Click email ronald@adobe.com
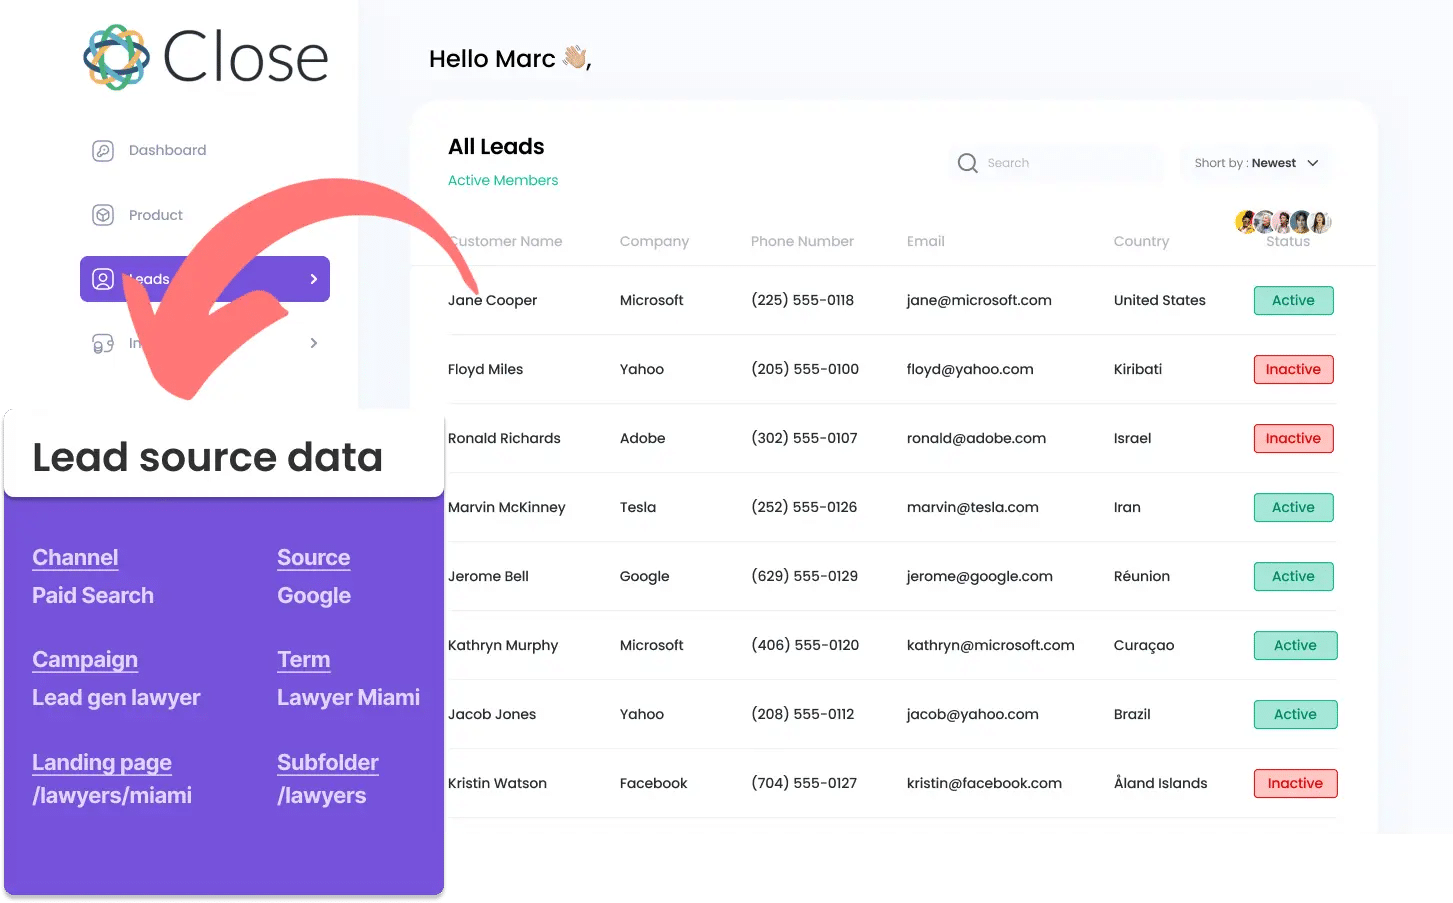The height and width of the screenshot is (903, 1453). pos(976,438)
